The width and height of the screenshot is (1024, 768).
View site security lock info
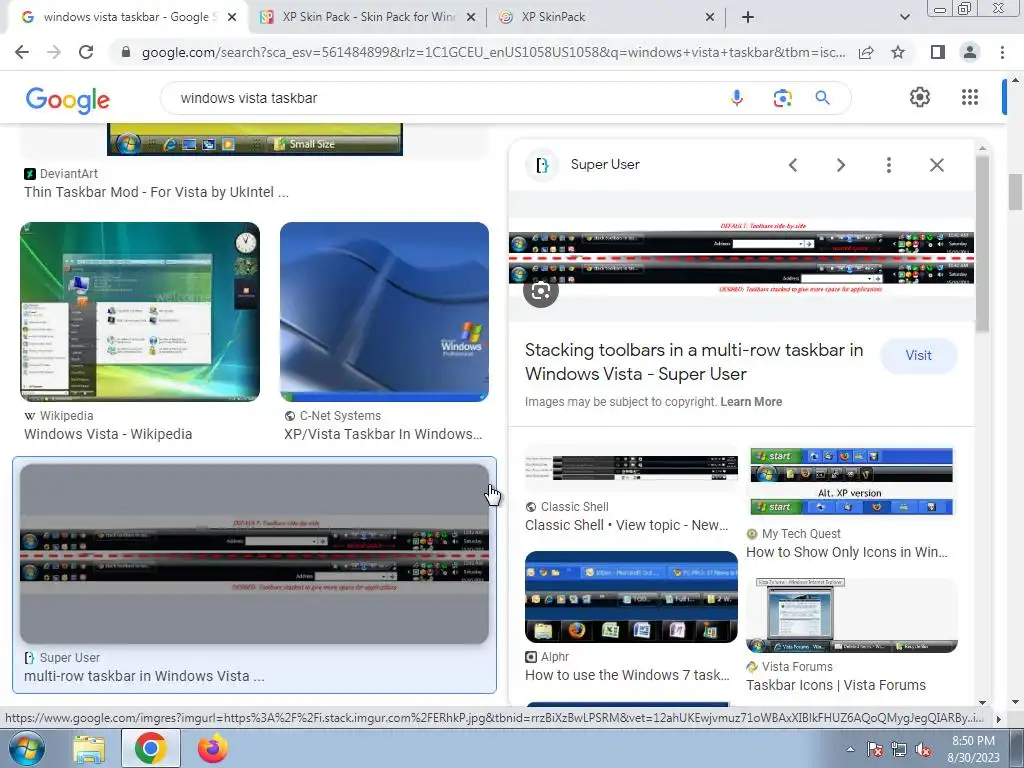pos(126,52)
